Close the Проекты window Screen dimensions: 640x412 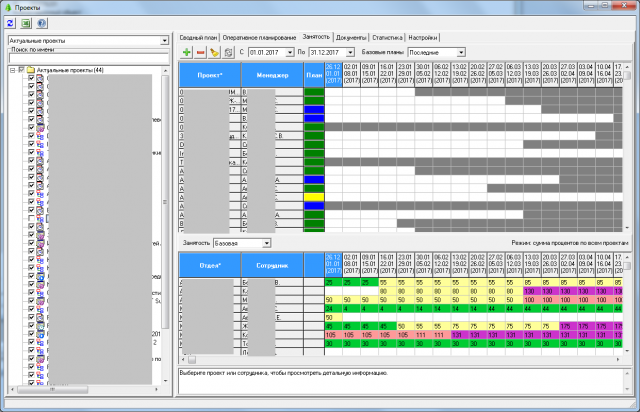tap(624, 5)
